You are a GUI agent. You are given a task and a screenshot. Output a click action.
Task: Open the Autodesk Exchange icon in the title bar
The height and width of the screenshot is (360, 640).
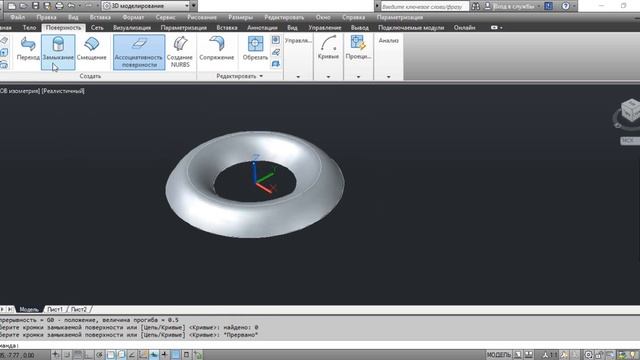(x=548, y=6)
